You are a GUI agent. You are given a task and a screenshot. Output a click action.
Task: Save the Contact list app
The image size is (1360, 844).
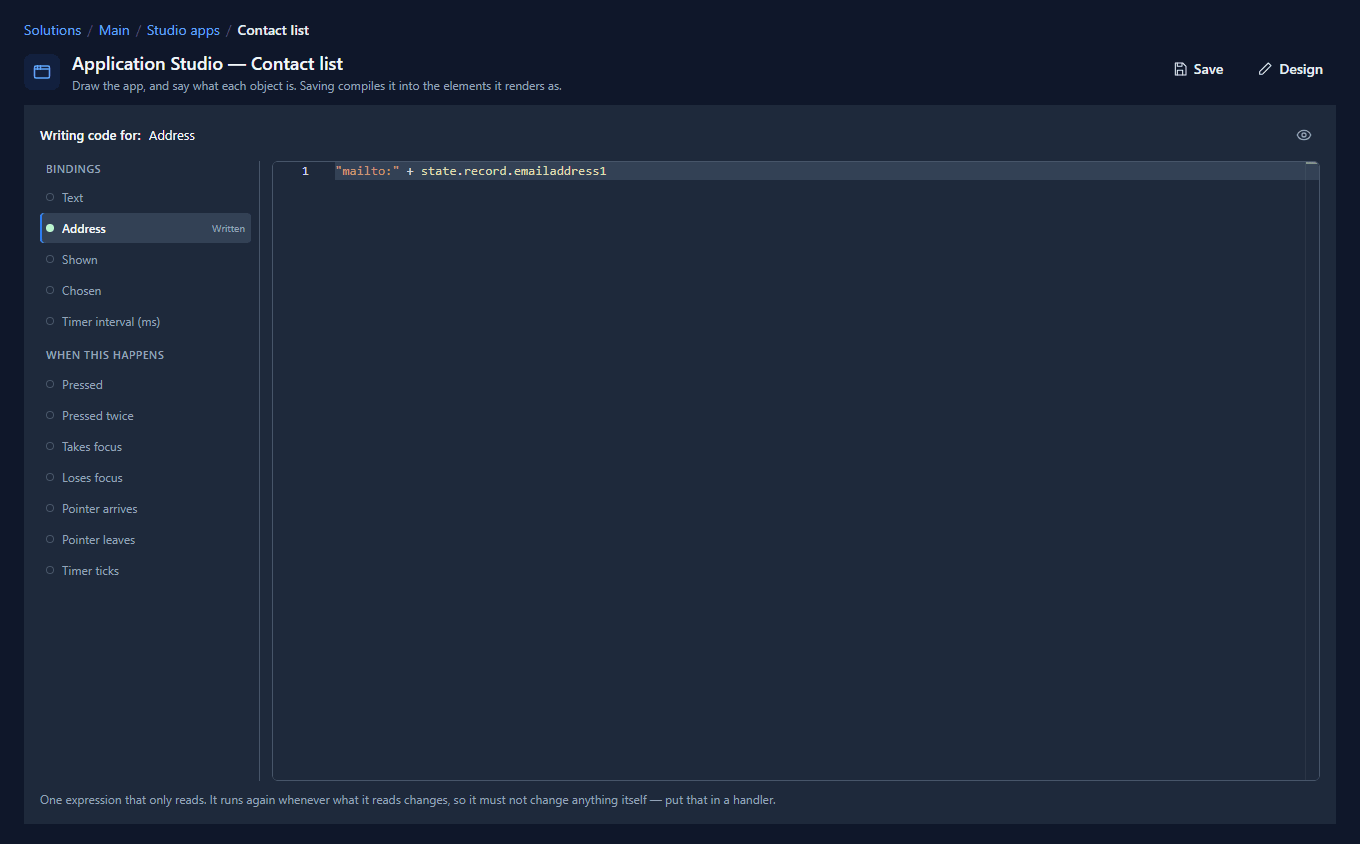click(x=1198, y=69)
